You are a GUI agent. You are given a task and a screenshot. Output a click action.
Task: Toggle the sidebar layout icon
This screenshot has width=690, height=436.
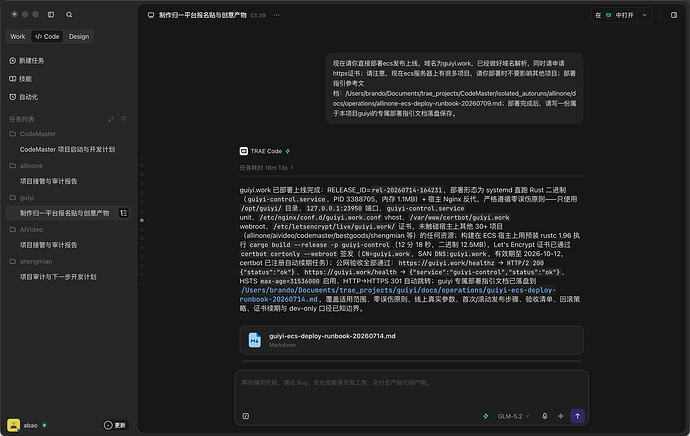click(51, 15)
